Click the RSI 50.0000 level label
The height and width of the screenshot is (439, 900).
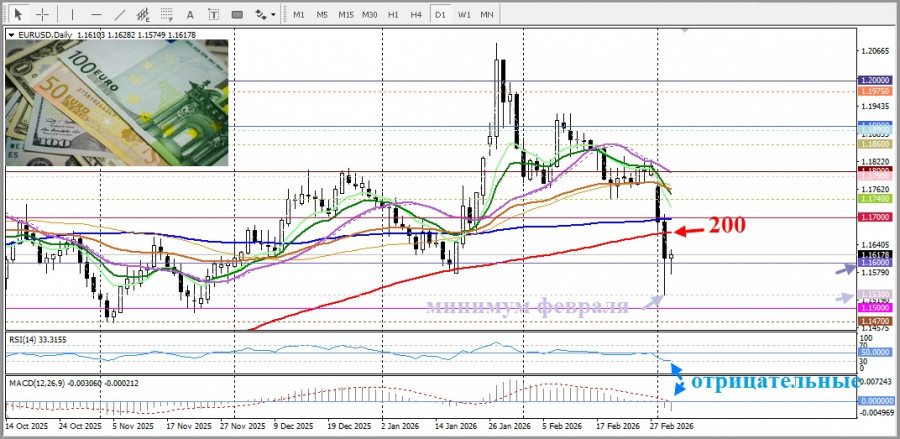[875, 352]
